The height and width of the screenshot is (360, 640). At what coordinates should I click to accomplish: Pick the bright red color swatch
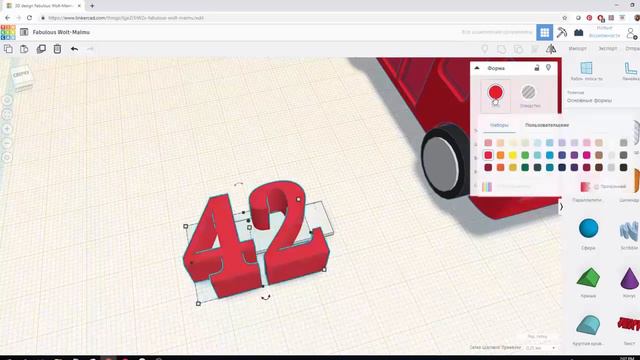(488, 155)
